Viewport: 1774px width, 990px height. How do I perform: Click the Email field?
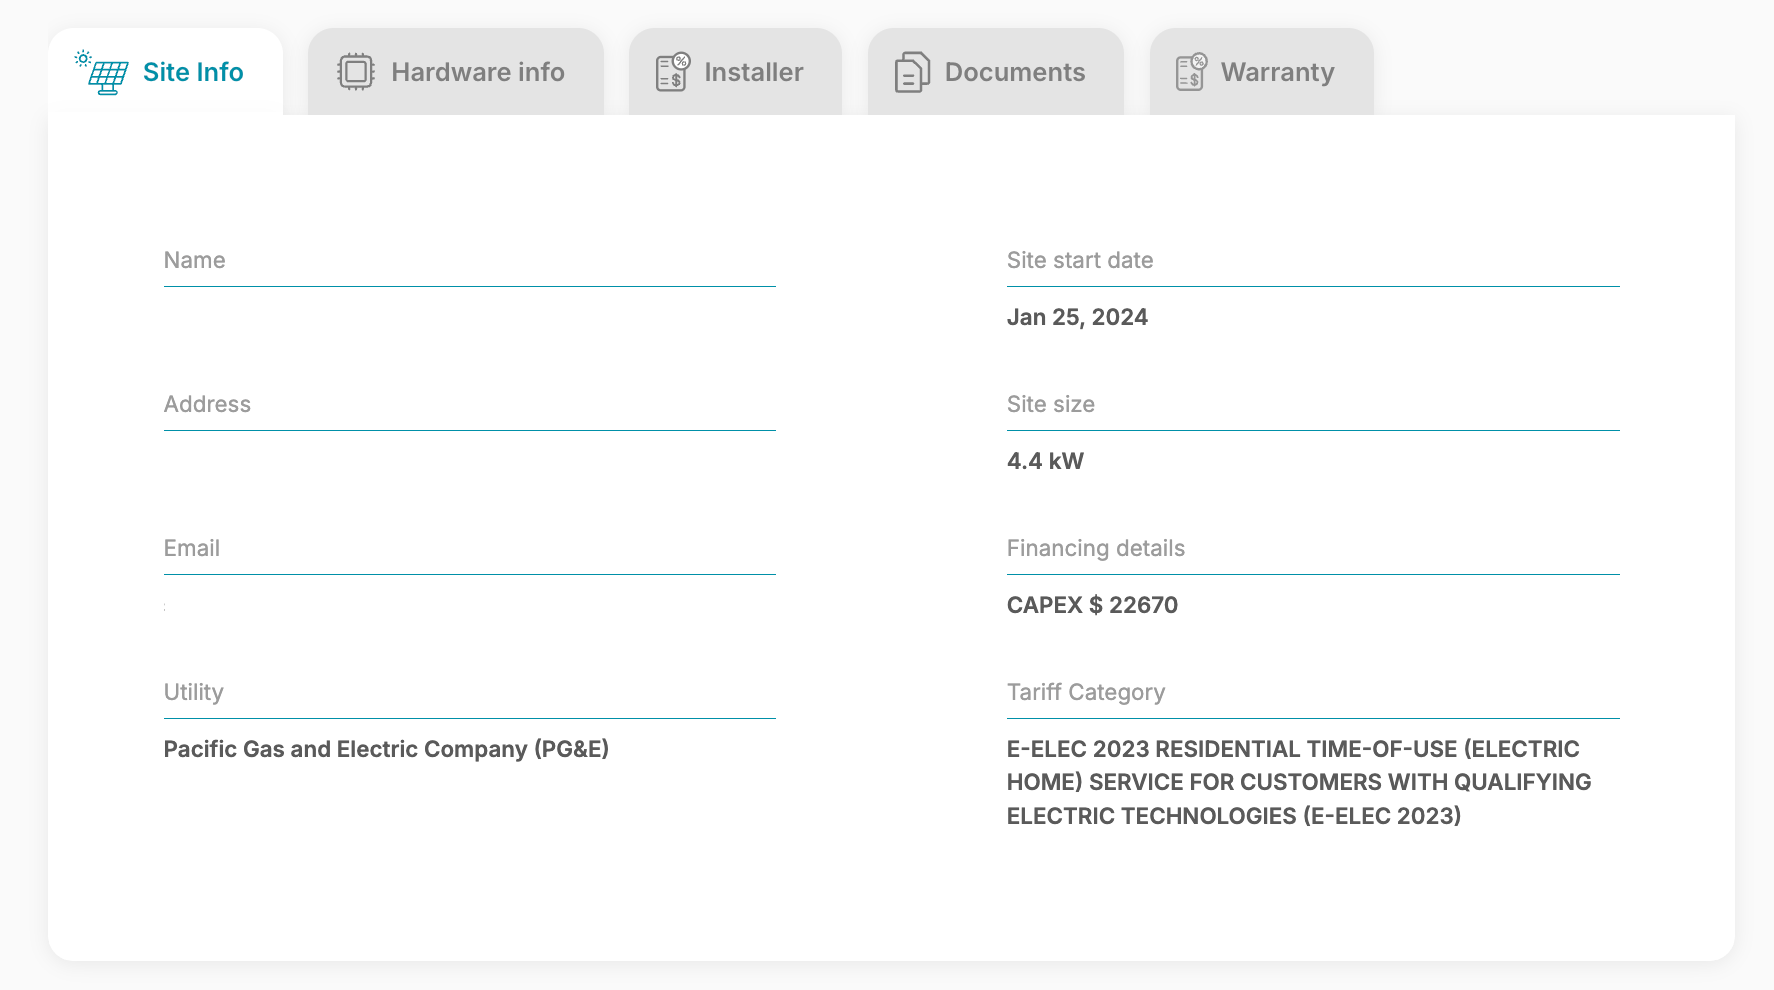click(x=470, y=577)
